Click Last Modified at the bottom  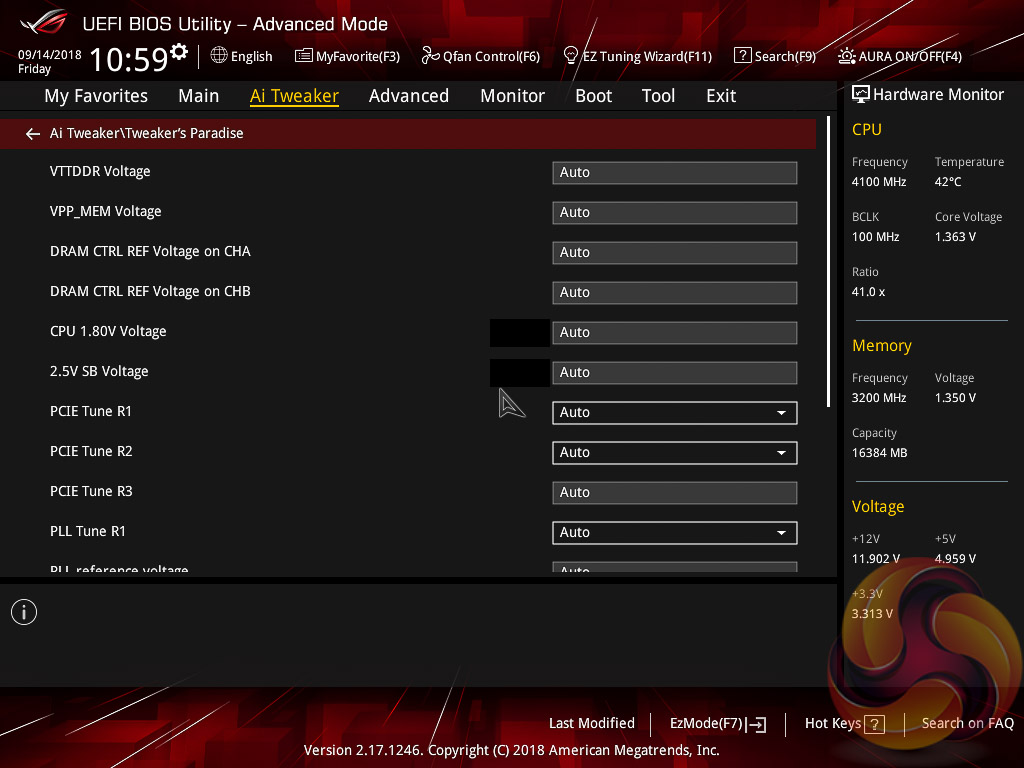point(592,724)
